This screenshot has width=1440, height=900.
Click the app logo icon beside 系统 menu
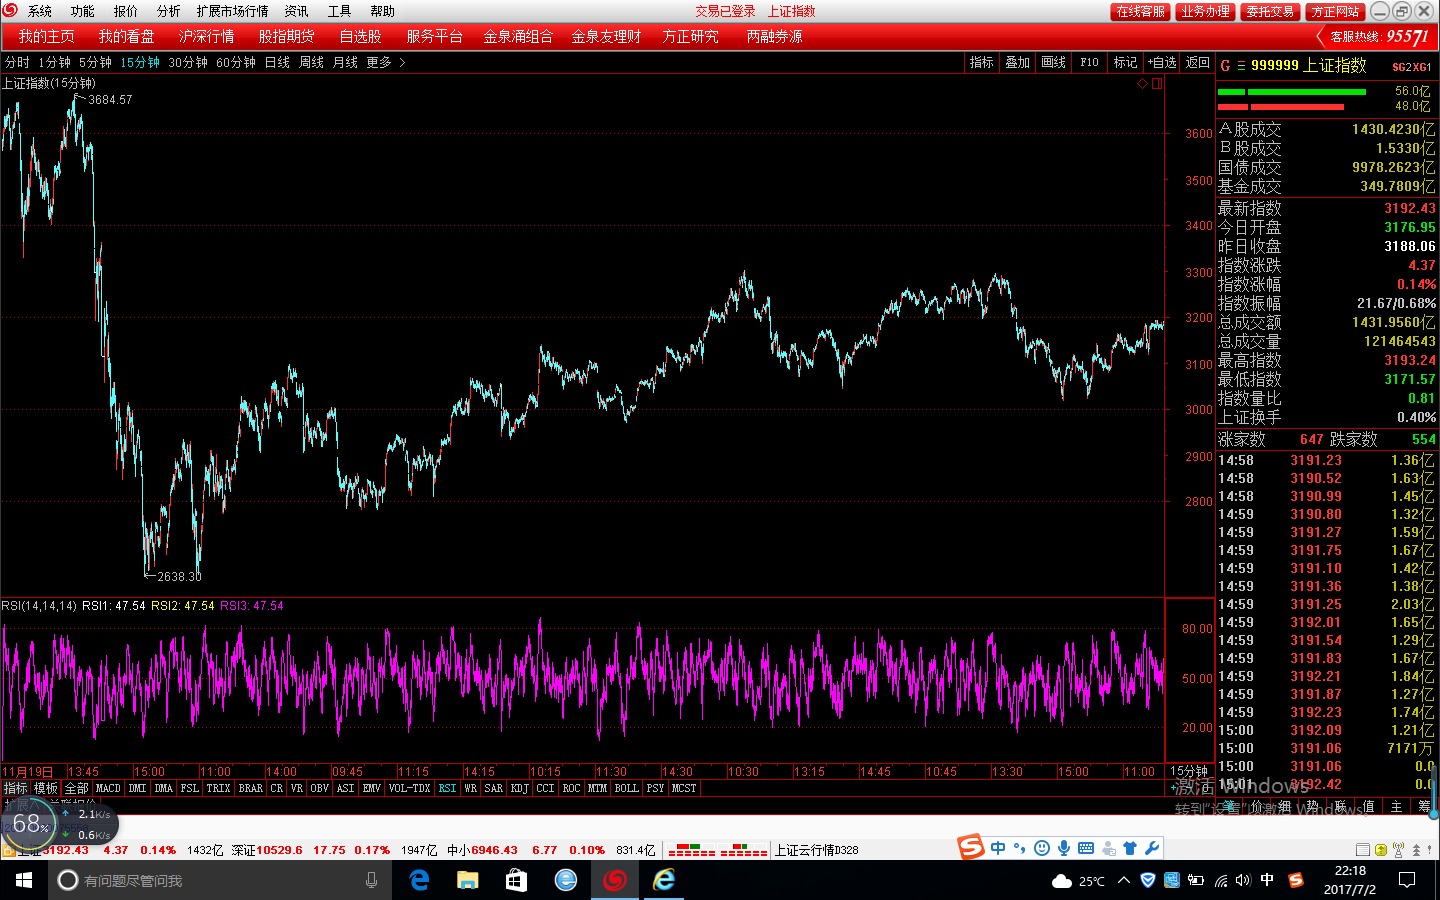pos(11,11)
